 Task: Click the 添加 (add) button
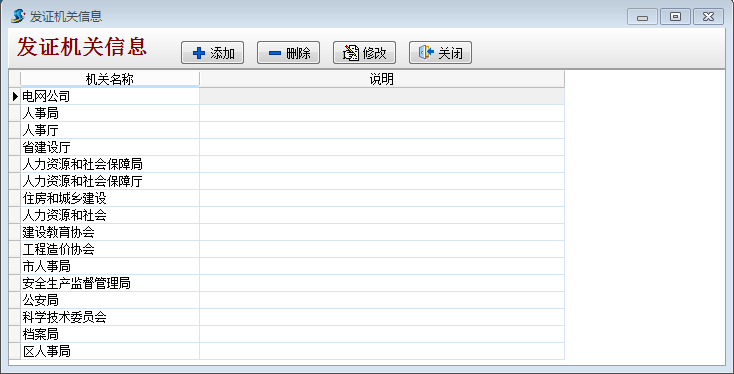coord(213,53)
